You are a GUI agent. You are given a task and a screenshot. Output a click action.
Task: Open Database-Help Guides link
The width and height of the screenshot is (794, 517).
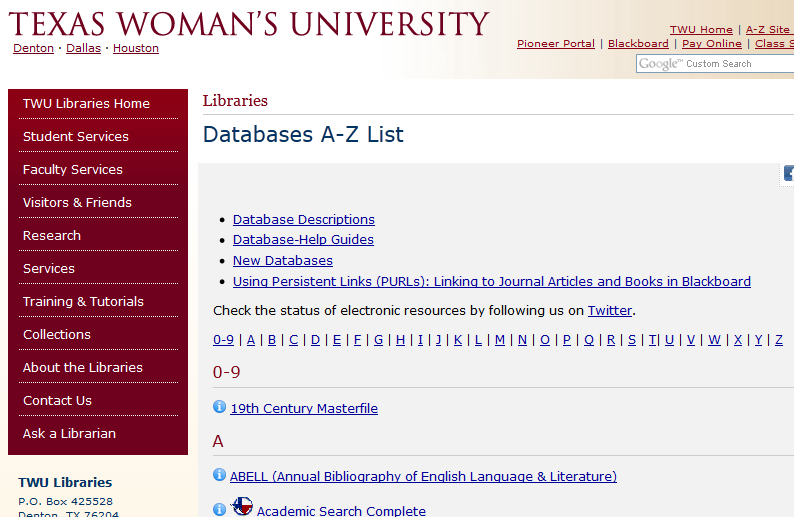point(303,240)
